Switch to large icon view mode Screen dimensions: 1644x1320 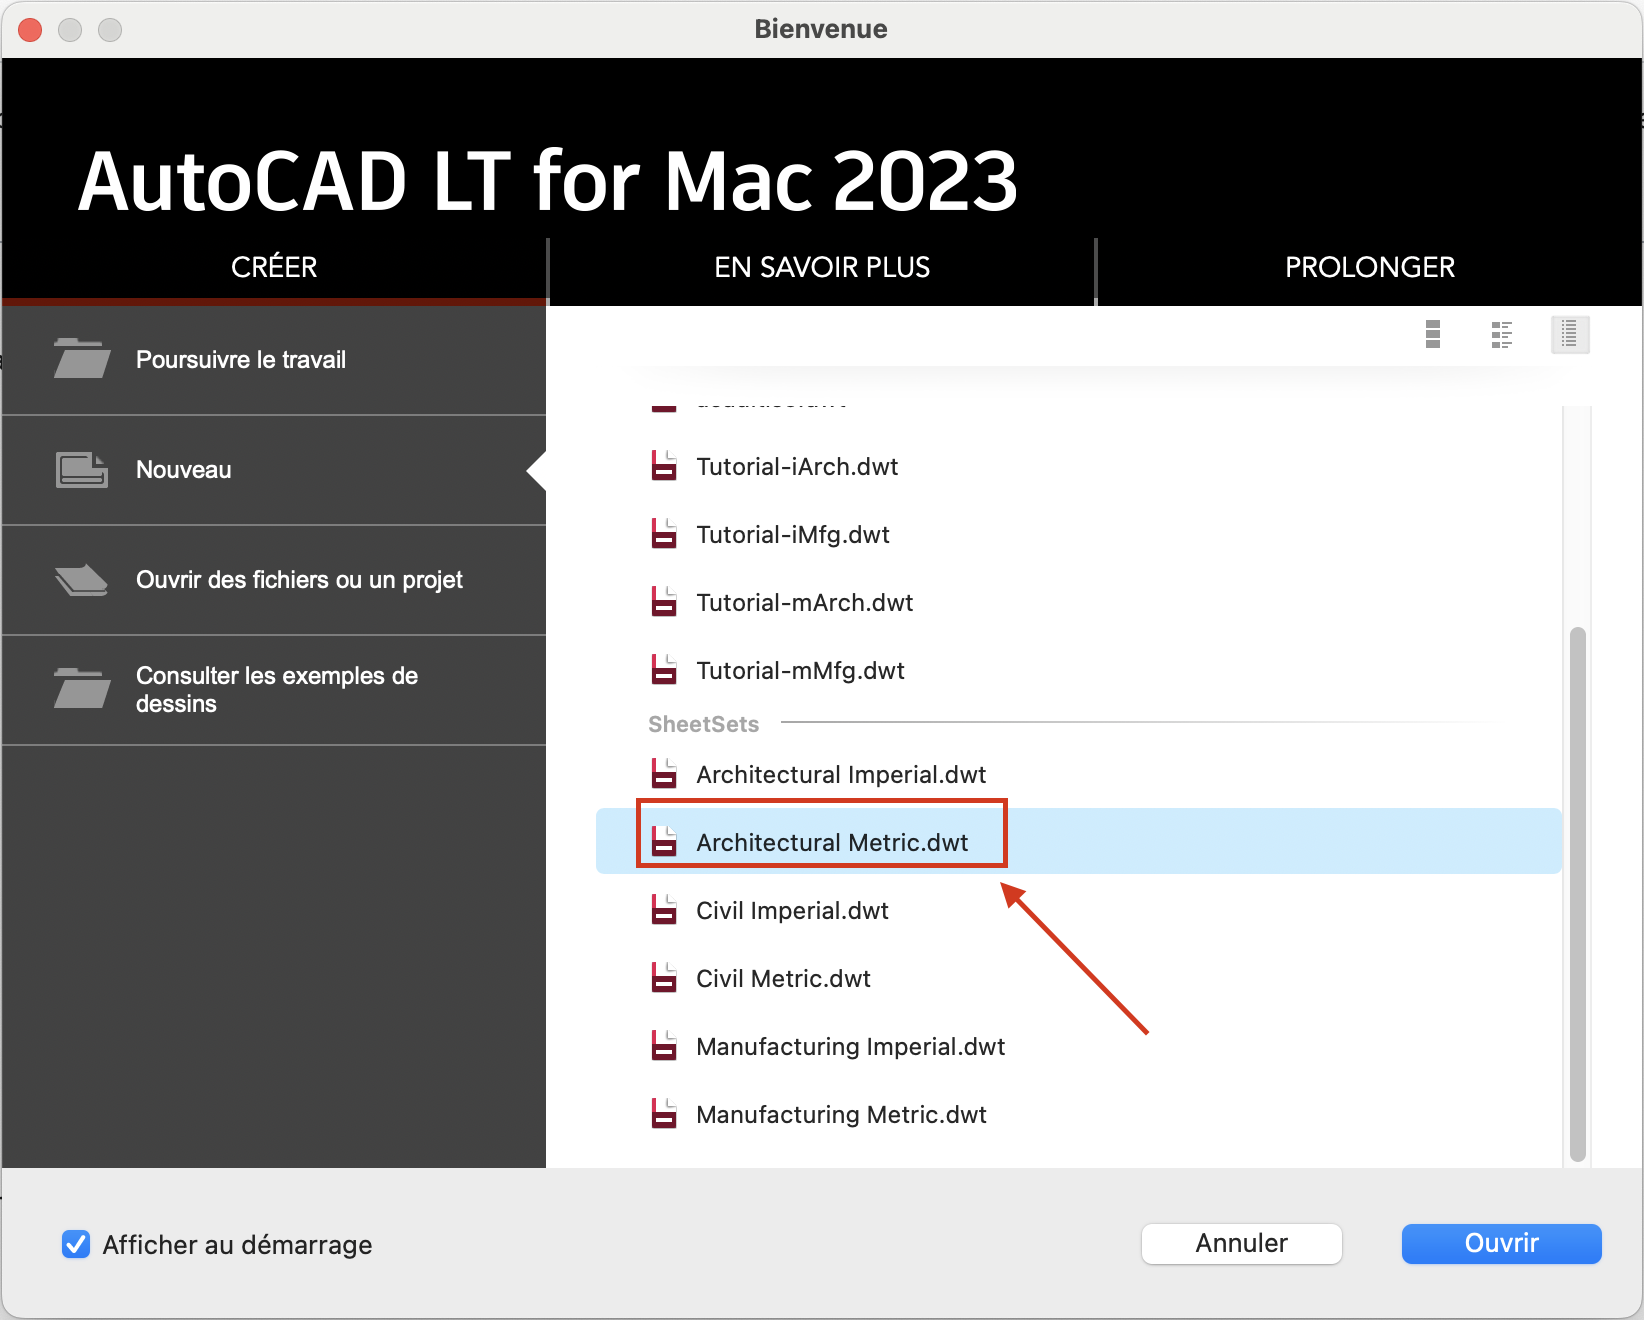point(1433,334)
